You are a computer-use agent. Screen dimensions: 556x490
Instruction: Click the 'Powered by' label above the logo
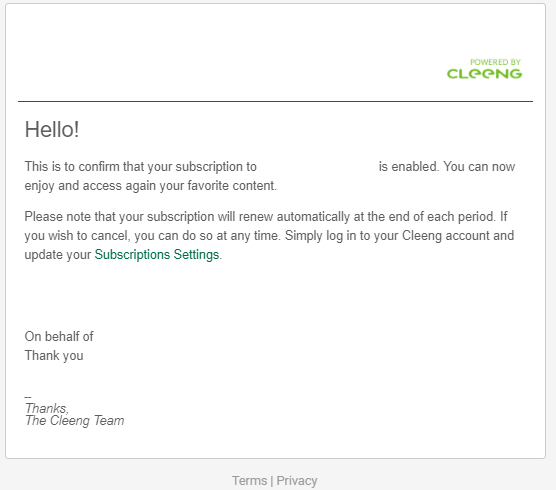[x=495, y=62]
